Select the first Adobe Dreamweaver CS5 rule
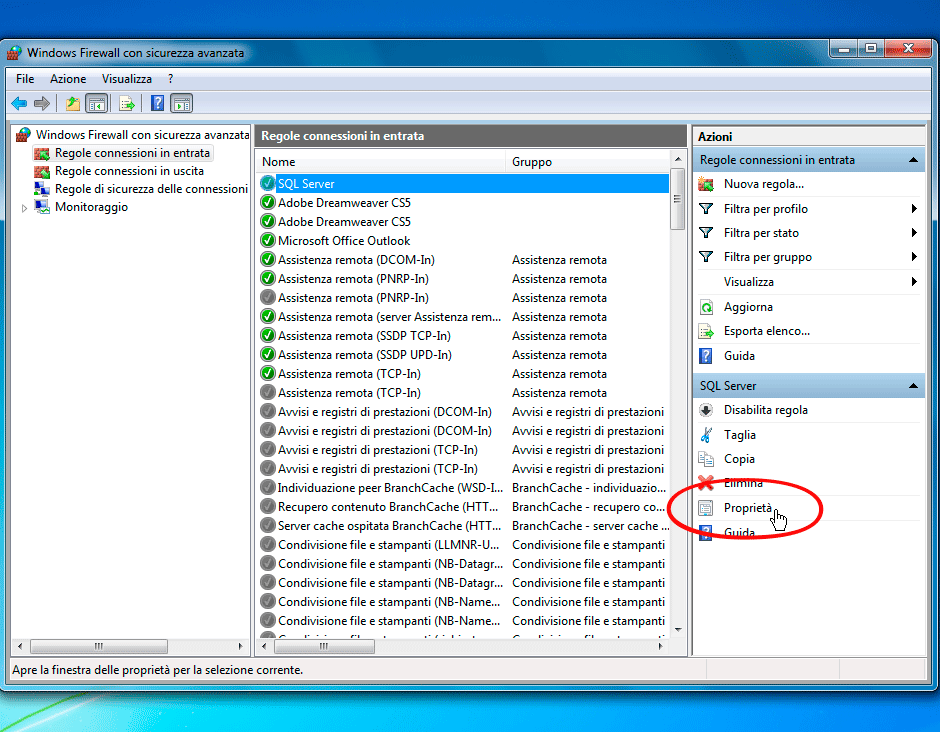940x732 pixels. (x=344, y=203)
